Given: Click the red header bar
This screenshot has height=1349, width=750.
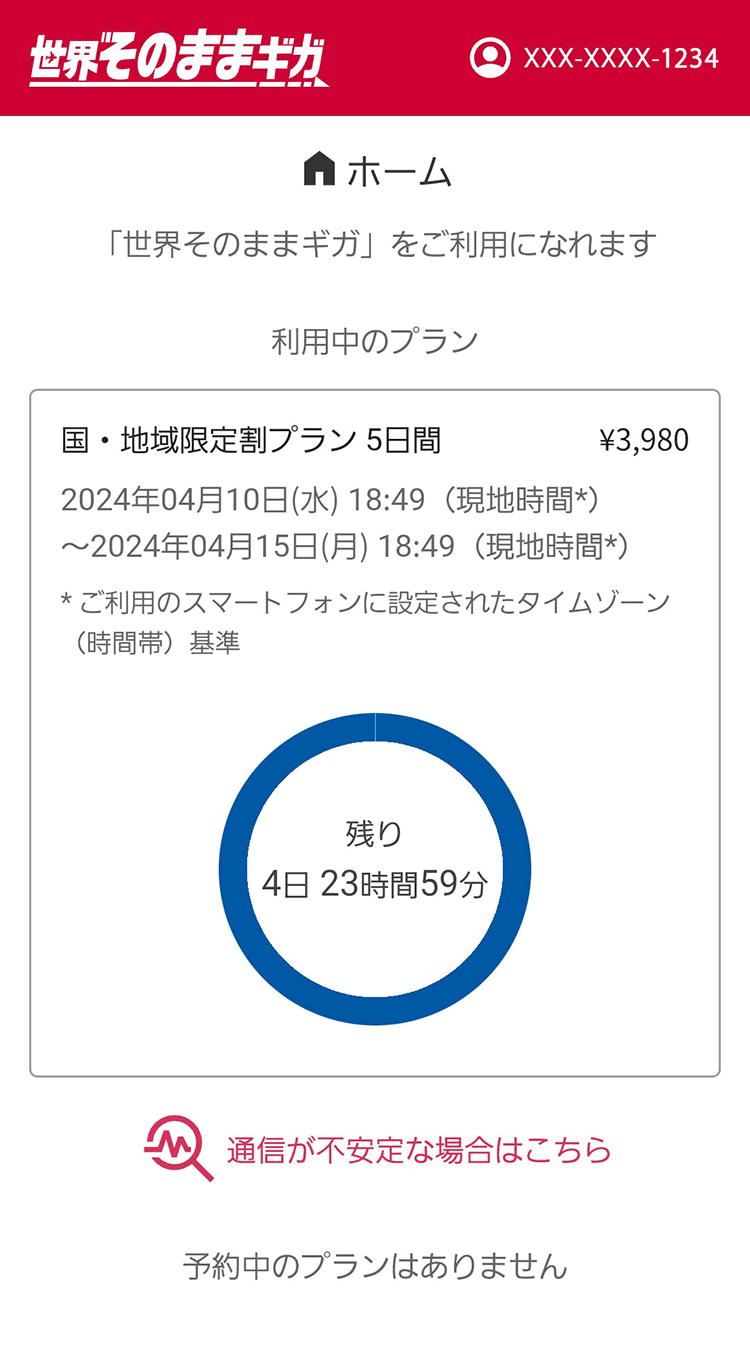Looking at the screenshot, I should pyautogui.click(x=375, y=58).
